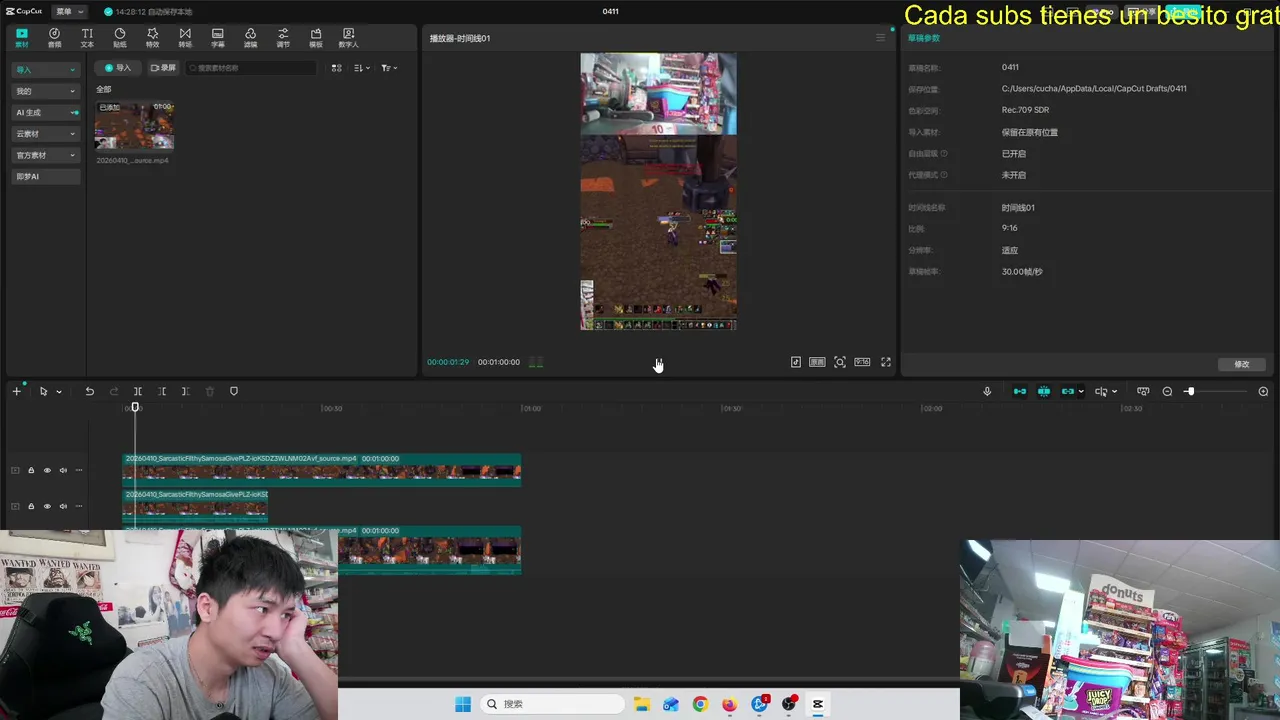Toggle clip linkage on the timeline
1280x720 pixels.
tap(1068, 391)
